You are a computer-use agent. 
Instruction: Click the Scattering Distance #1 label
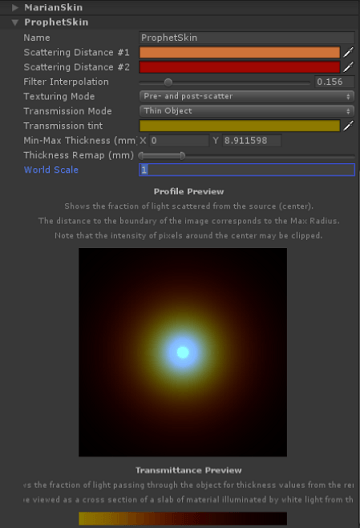point(76,53)
